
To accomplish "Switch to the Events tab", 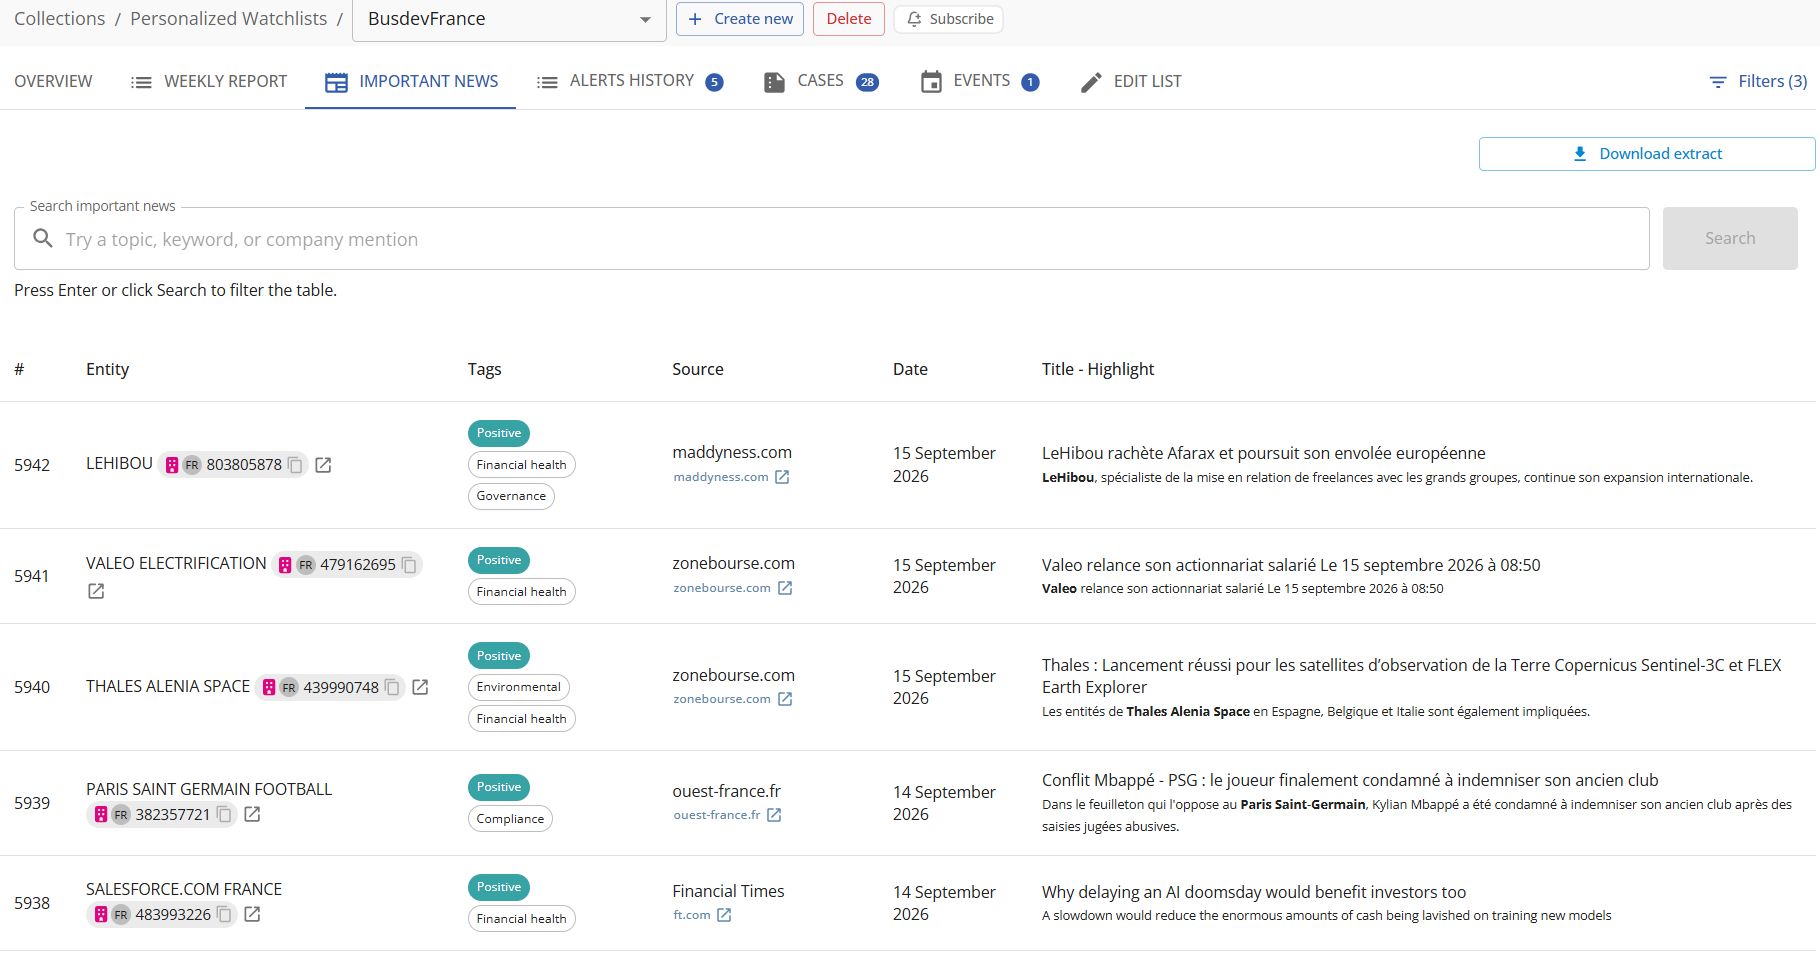I will click(980, 81).
